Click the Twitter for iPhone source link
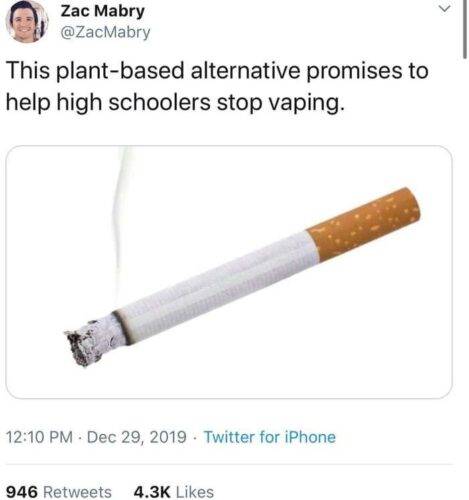Image resolution: width=469 pixels, height=500 pixels. 269,437
